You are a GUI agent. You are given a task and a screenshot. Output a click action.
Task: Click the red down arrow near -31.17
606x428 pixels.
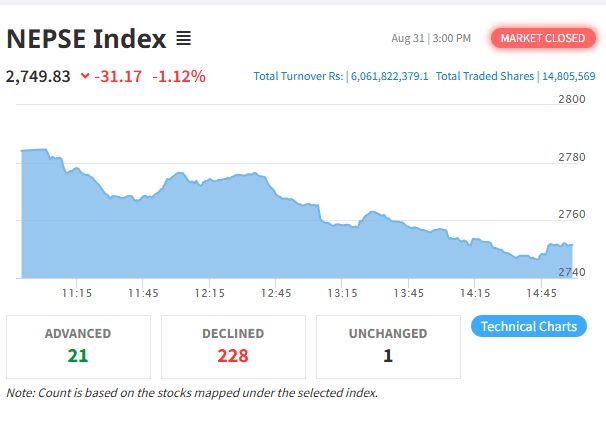click(x=84, y=76)
